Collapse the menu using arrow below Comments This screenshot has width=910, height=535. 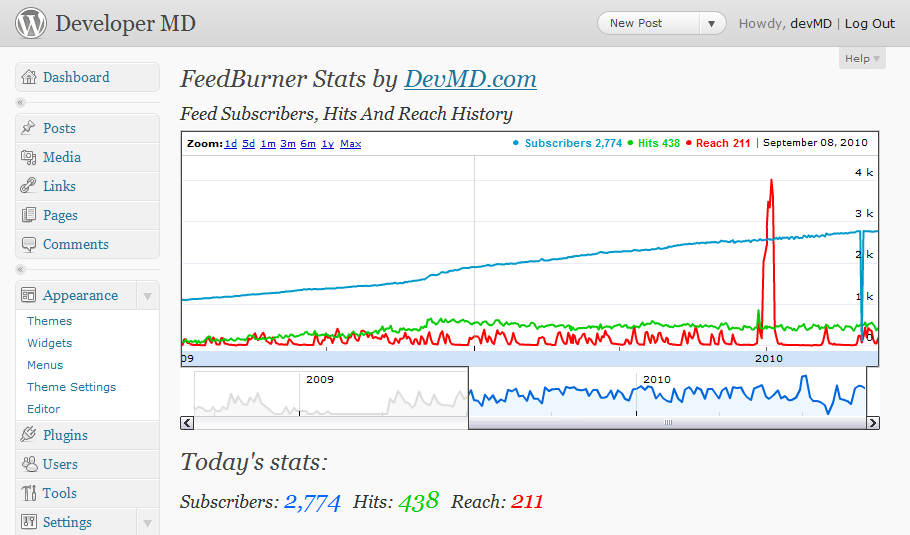(20, 269)
